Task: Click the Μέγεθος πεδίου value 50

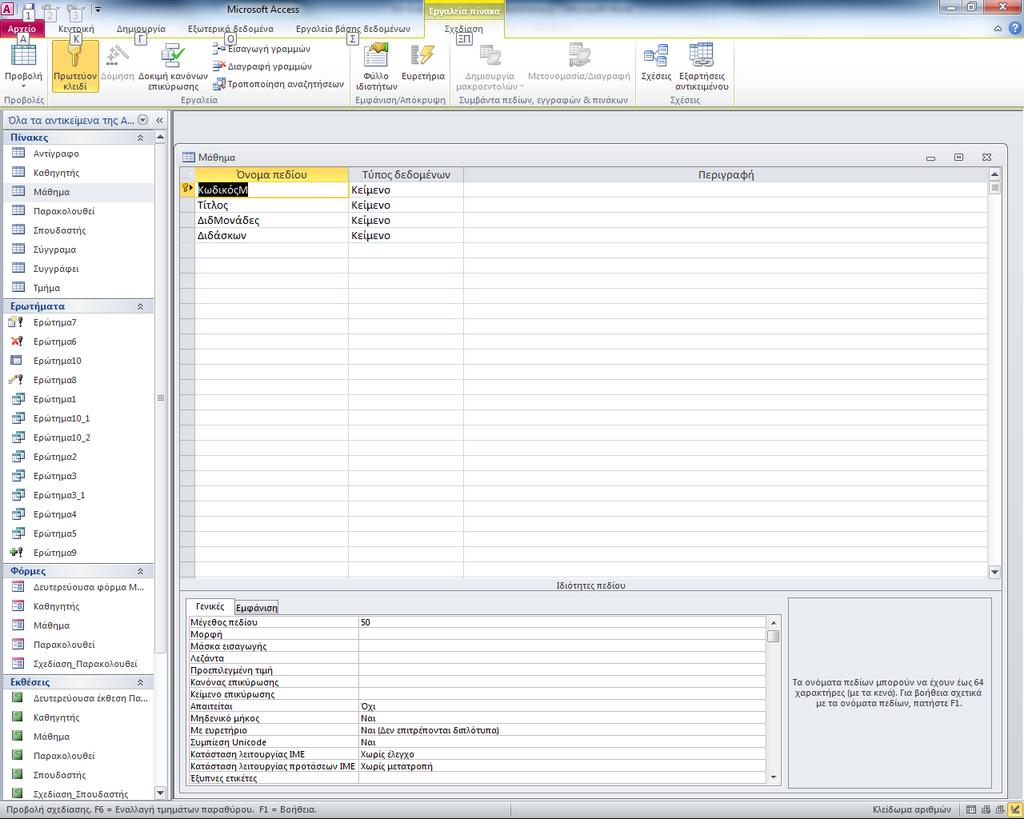Action: [x=562, y=622]
